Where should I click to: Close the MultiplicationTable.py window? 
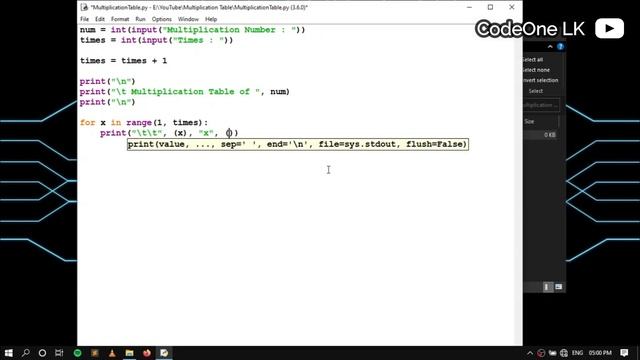[x=512, y=7]
